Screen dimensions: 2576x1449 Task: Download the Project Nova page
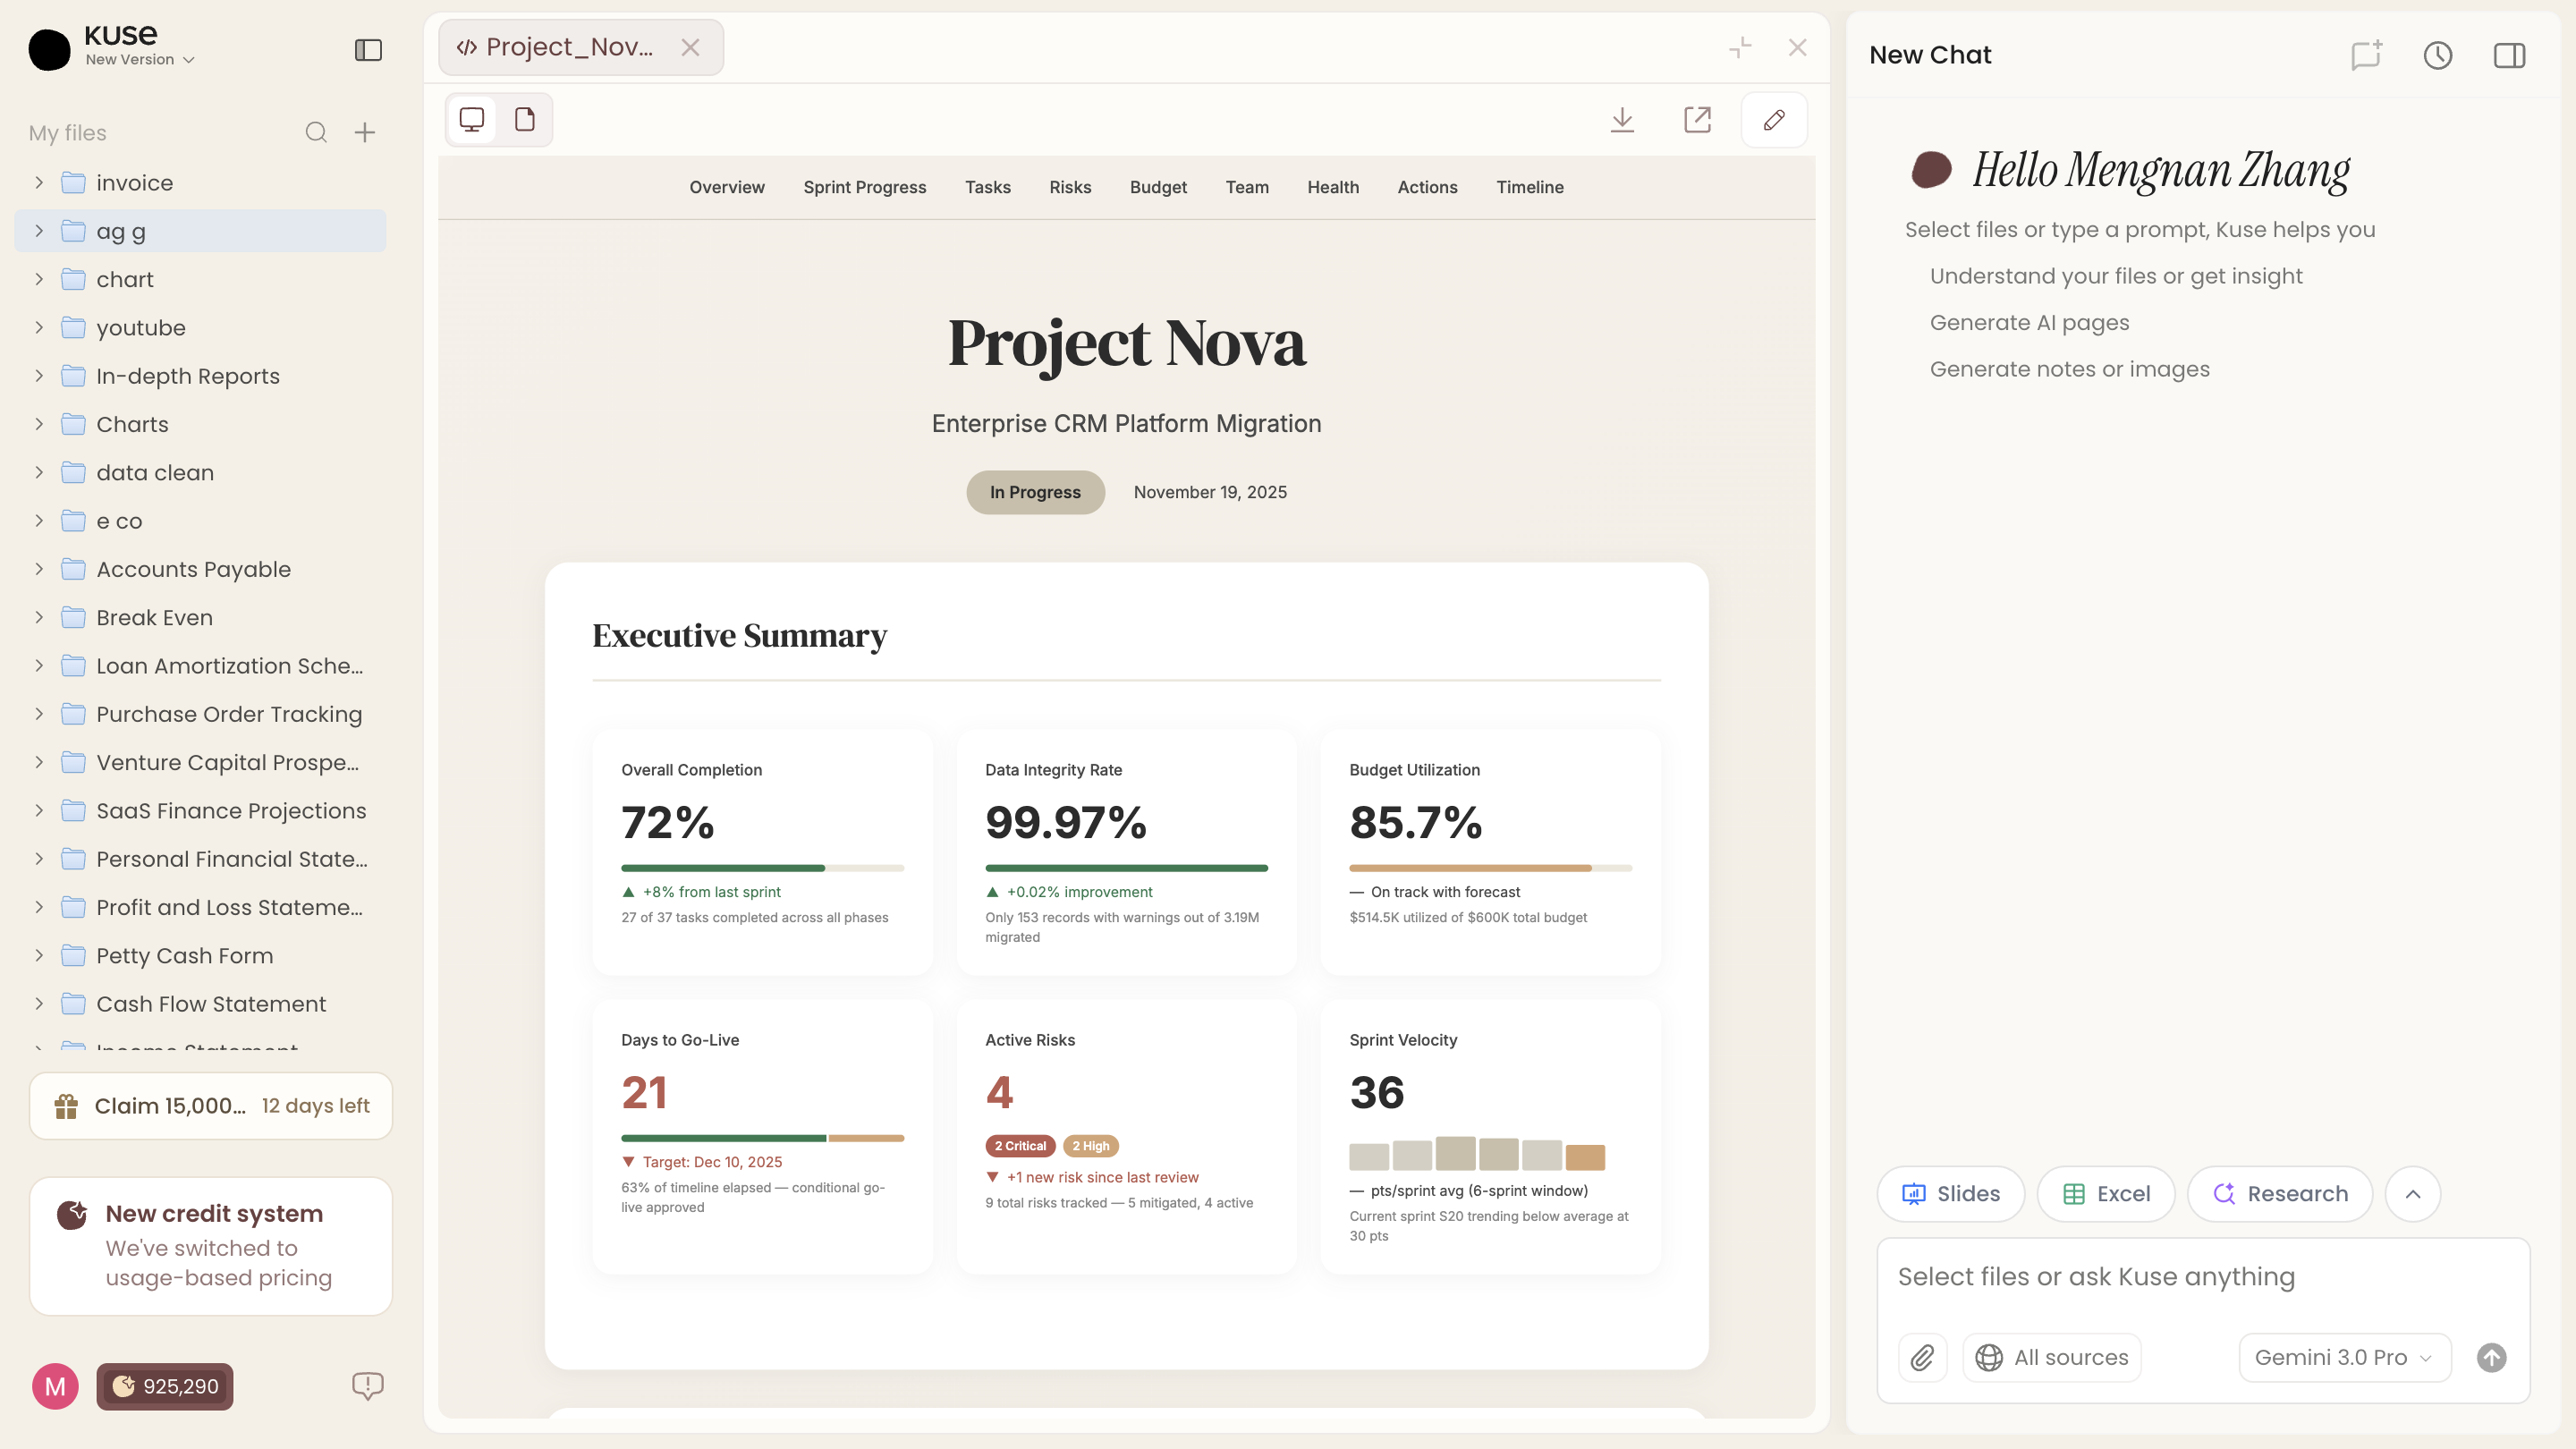tap(1622, 120)
